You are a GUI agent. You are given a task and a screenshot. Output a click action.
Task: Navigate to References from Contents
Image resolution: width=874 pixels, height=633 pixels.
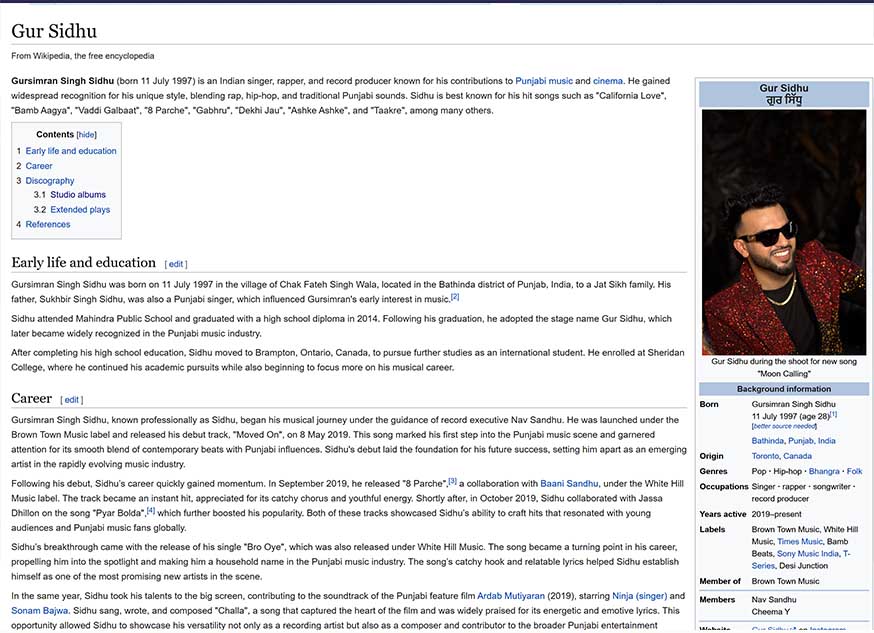coord(48,225)
